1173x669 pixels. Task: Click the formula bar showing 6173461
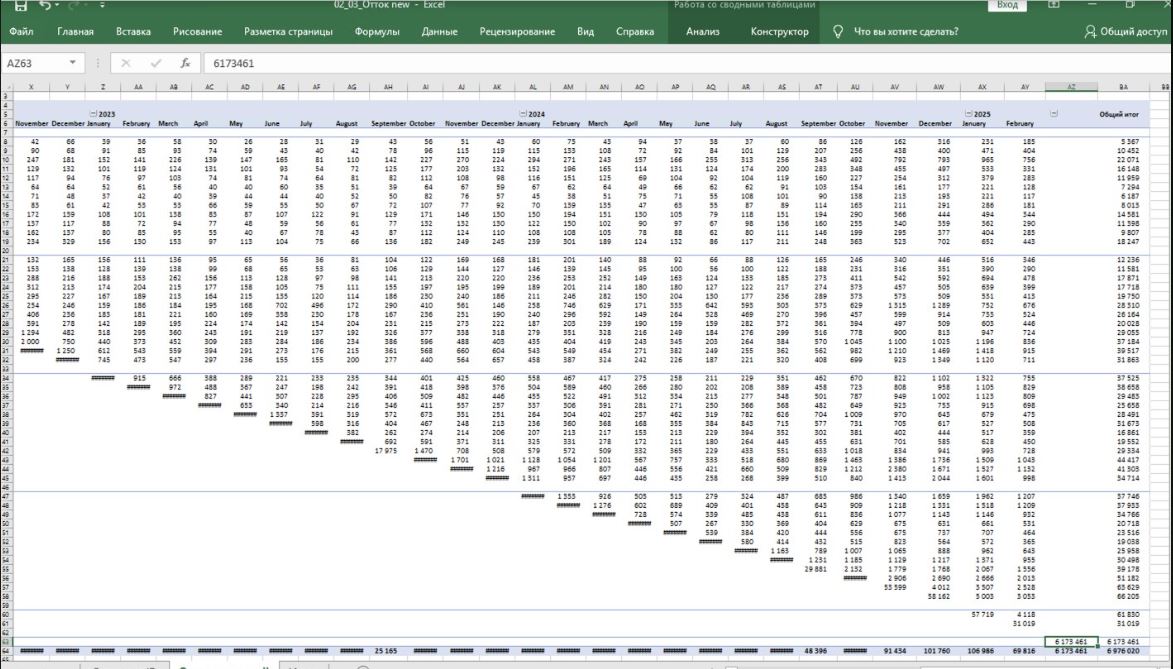600,62
